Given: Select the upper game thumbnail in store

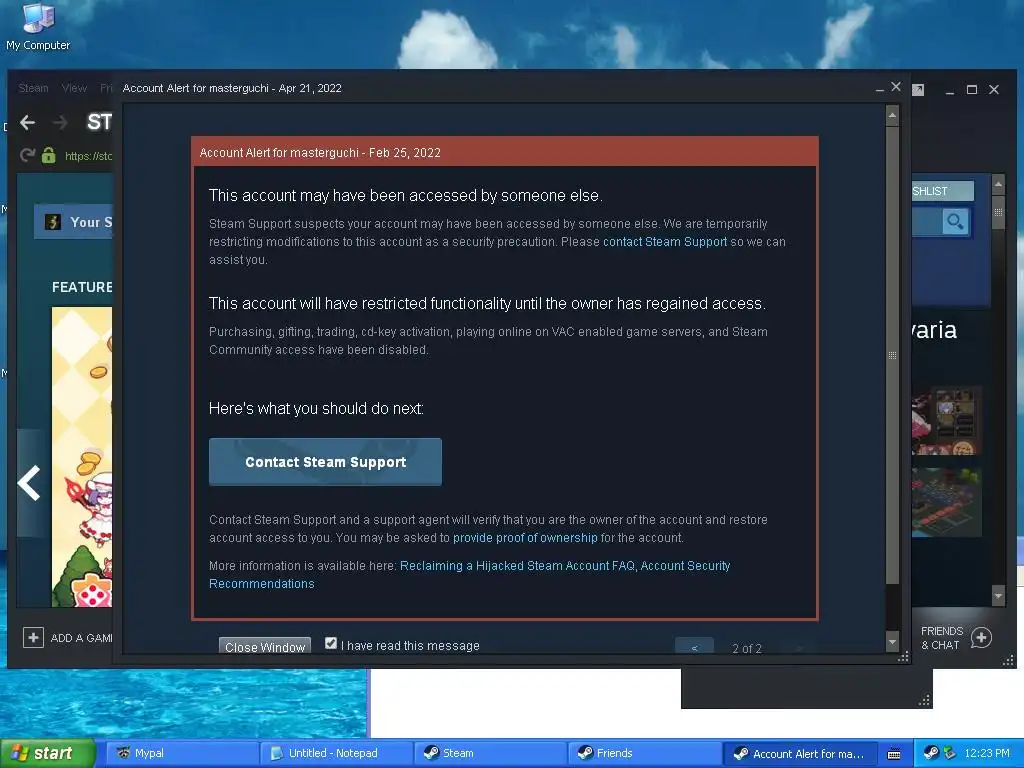Looking at the screenshot, I should (946, 421).
